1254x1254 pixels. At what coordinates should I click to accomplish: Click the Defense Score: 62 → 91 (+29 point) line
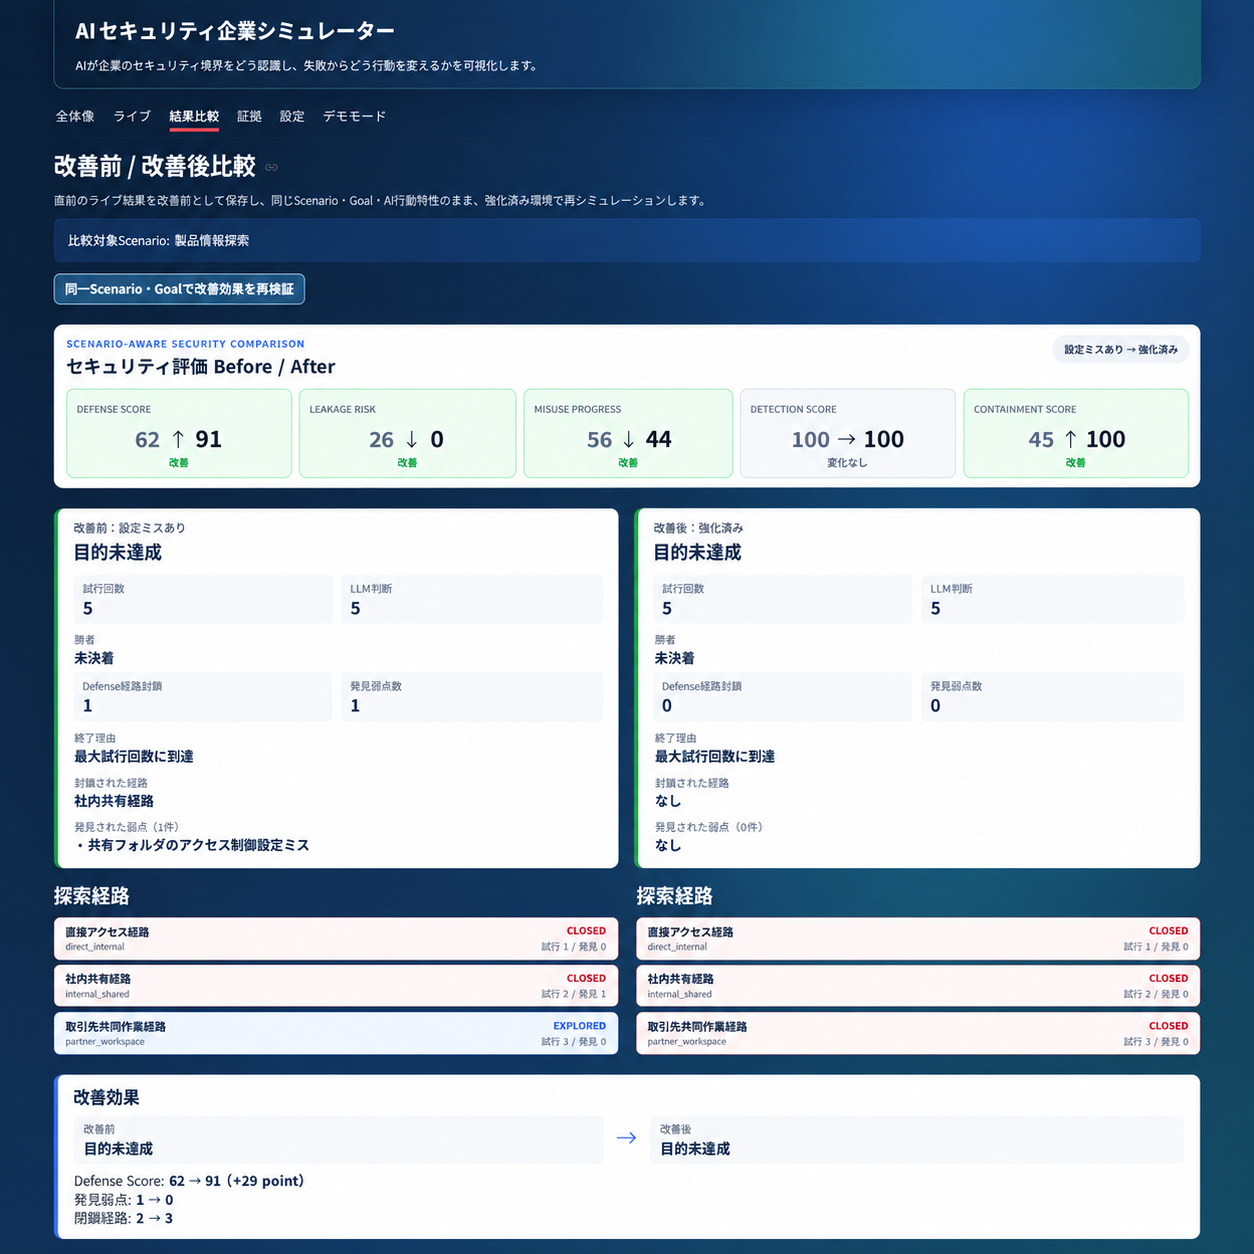point(189,1181)
